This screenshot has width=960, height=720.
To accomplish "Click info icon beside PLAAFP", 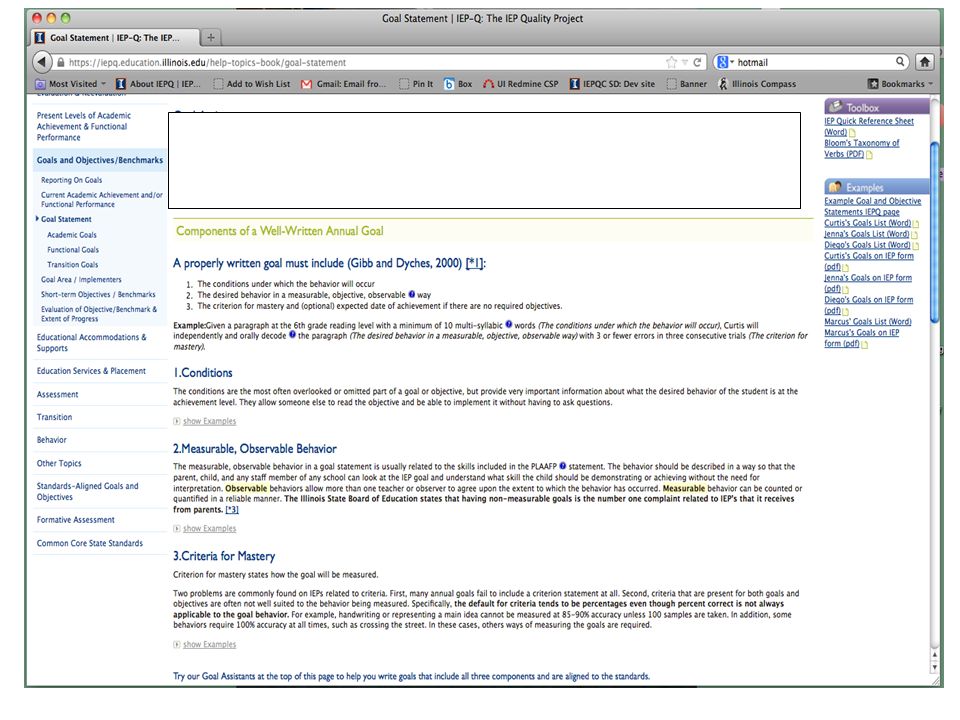I will point(563,466).
